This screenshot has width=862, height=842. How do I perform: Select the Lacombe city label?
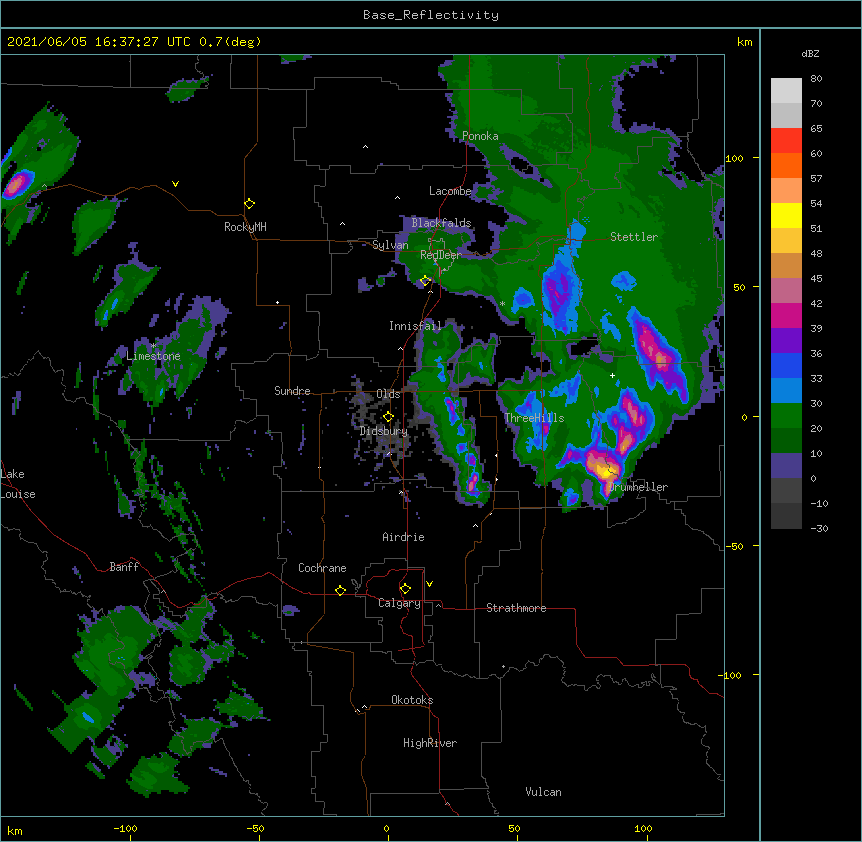point(450,191)
